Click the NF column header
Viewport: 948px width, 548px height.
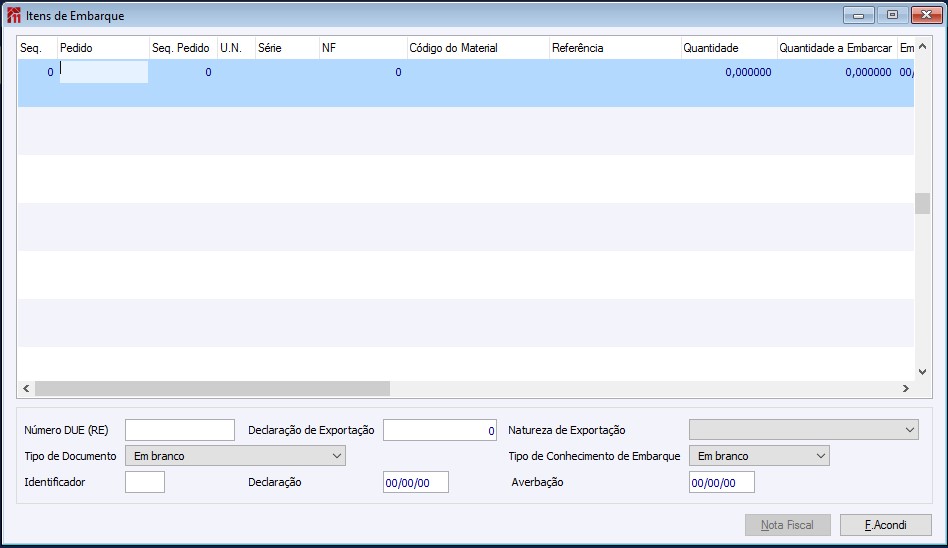[x=363, y=48]
